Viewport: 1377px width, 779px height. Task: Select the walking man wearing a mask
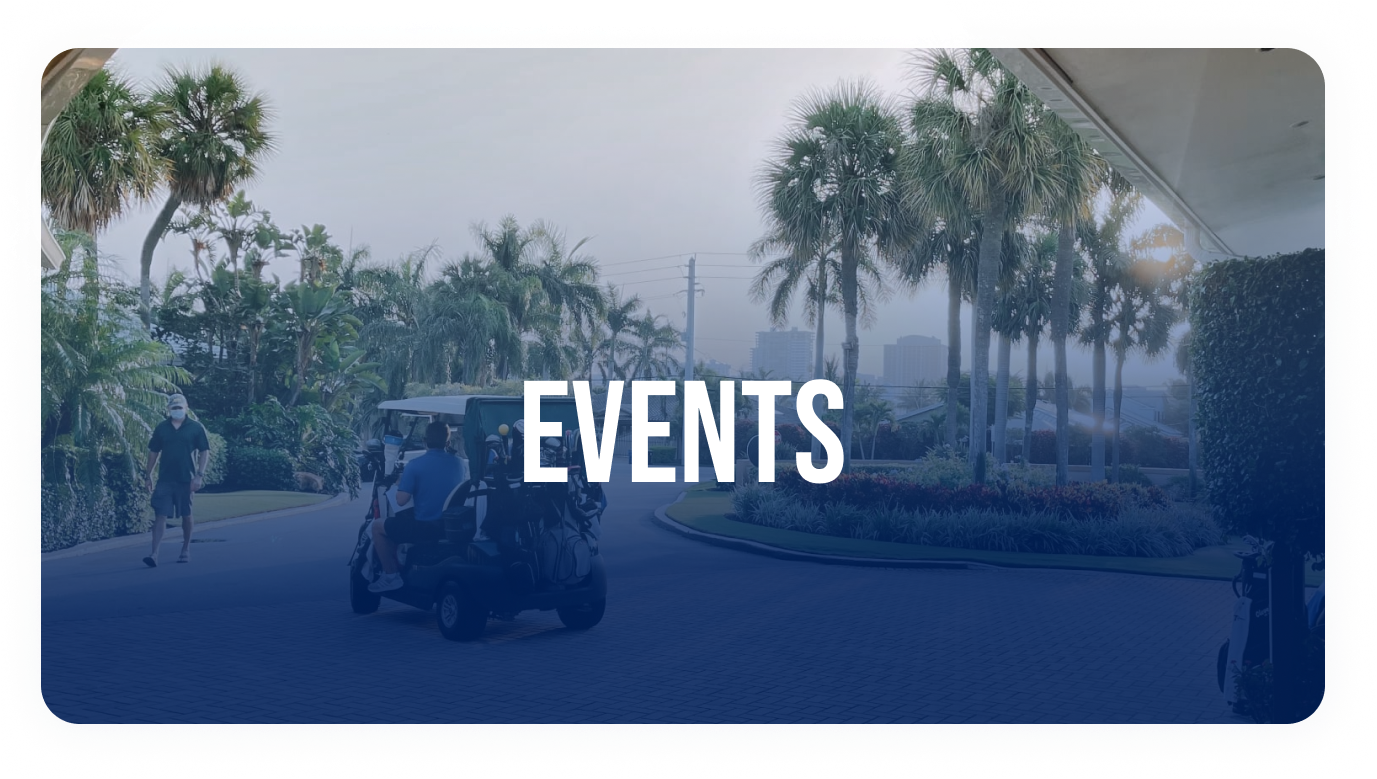(x=176, y=477)
